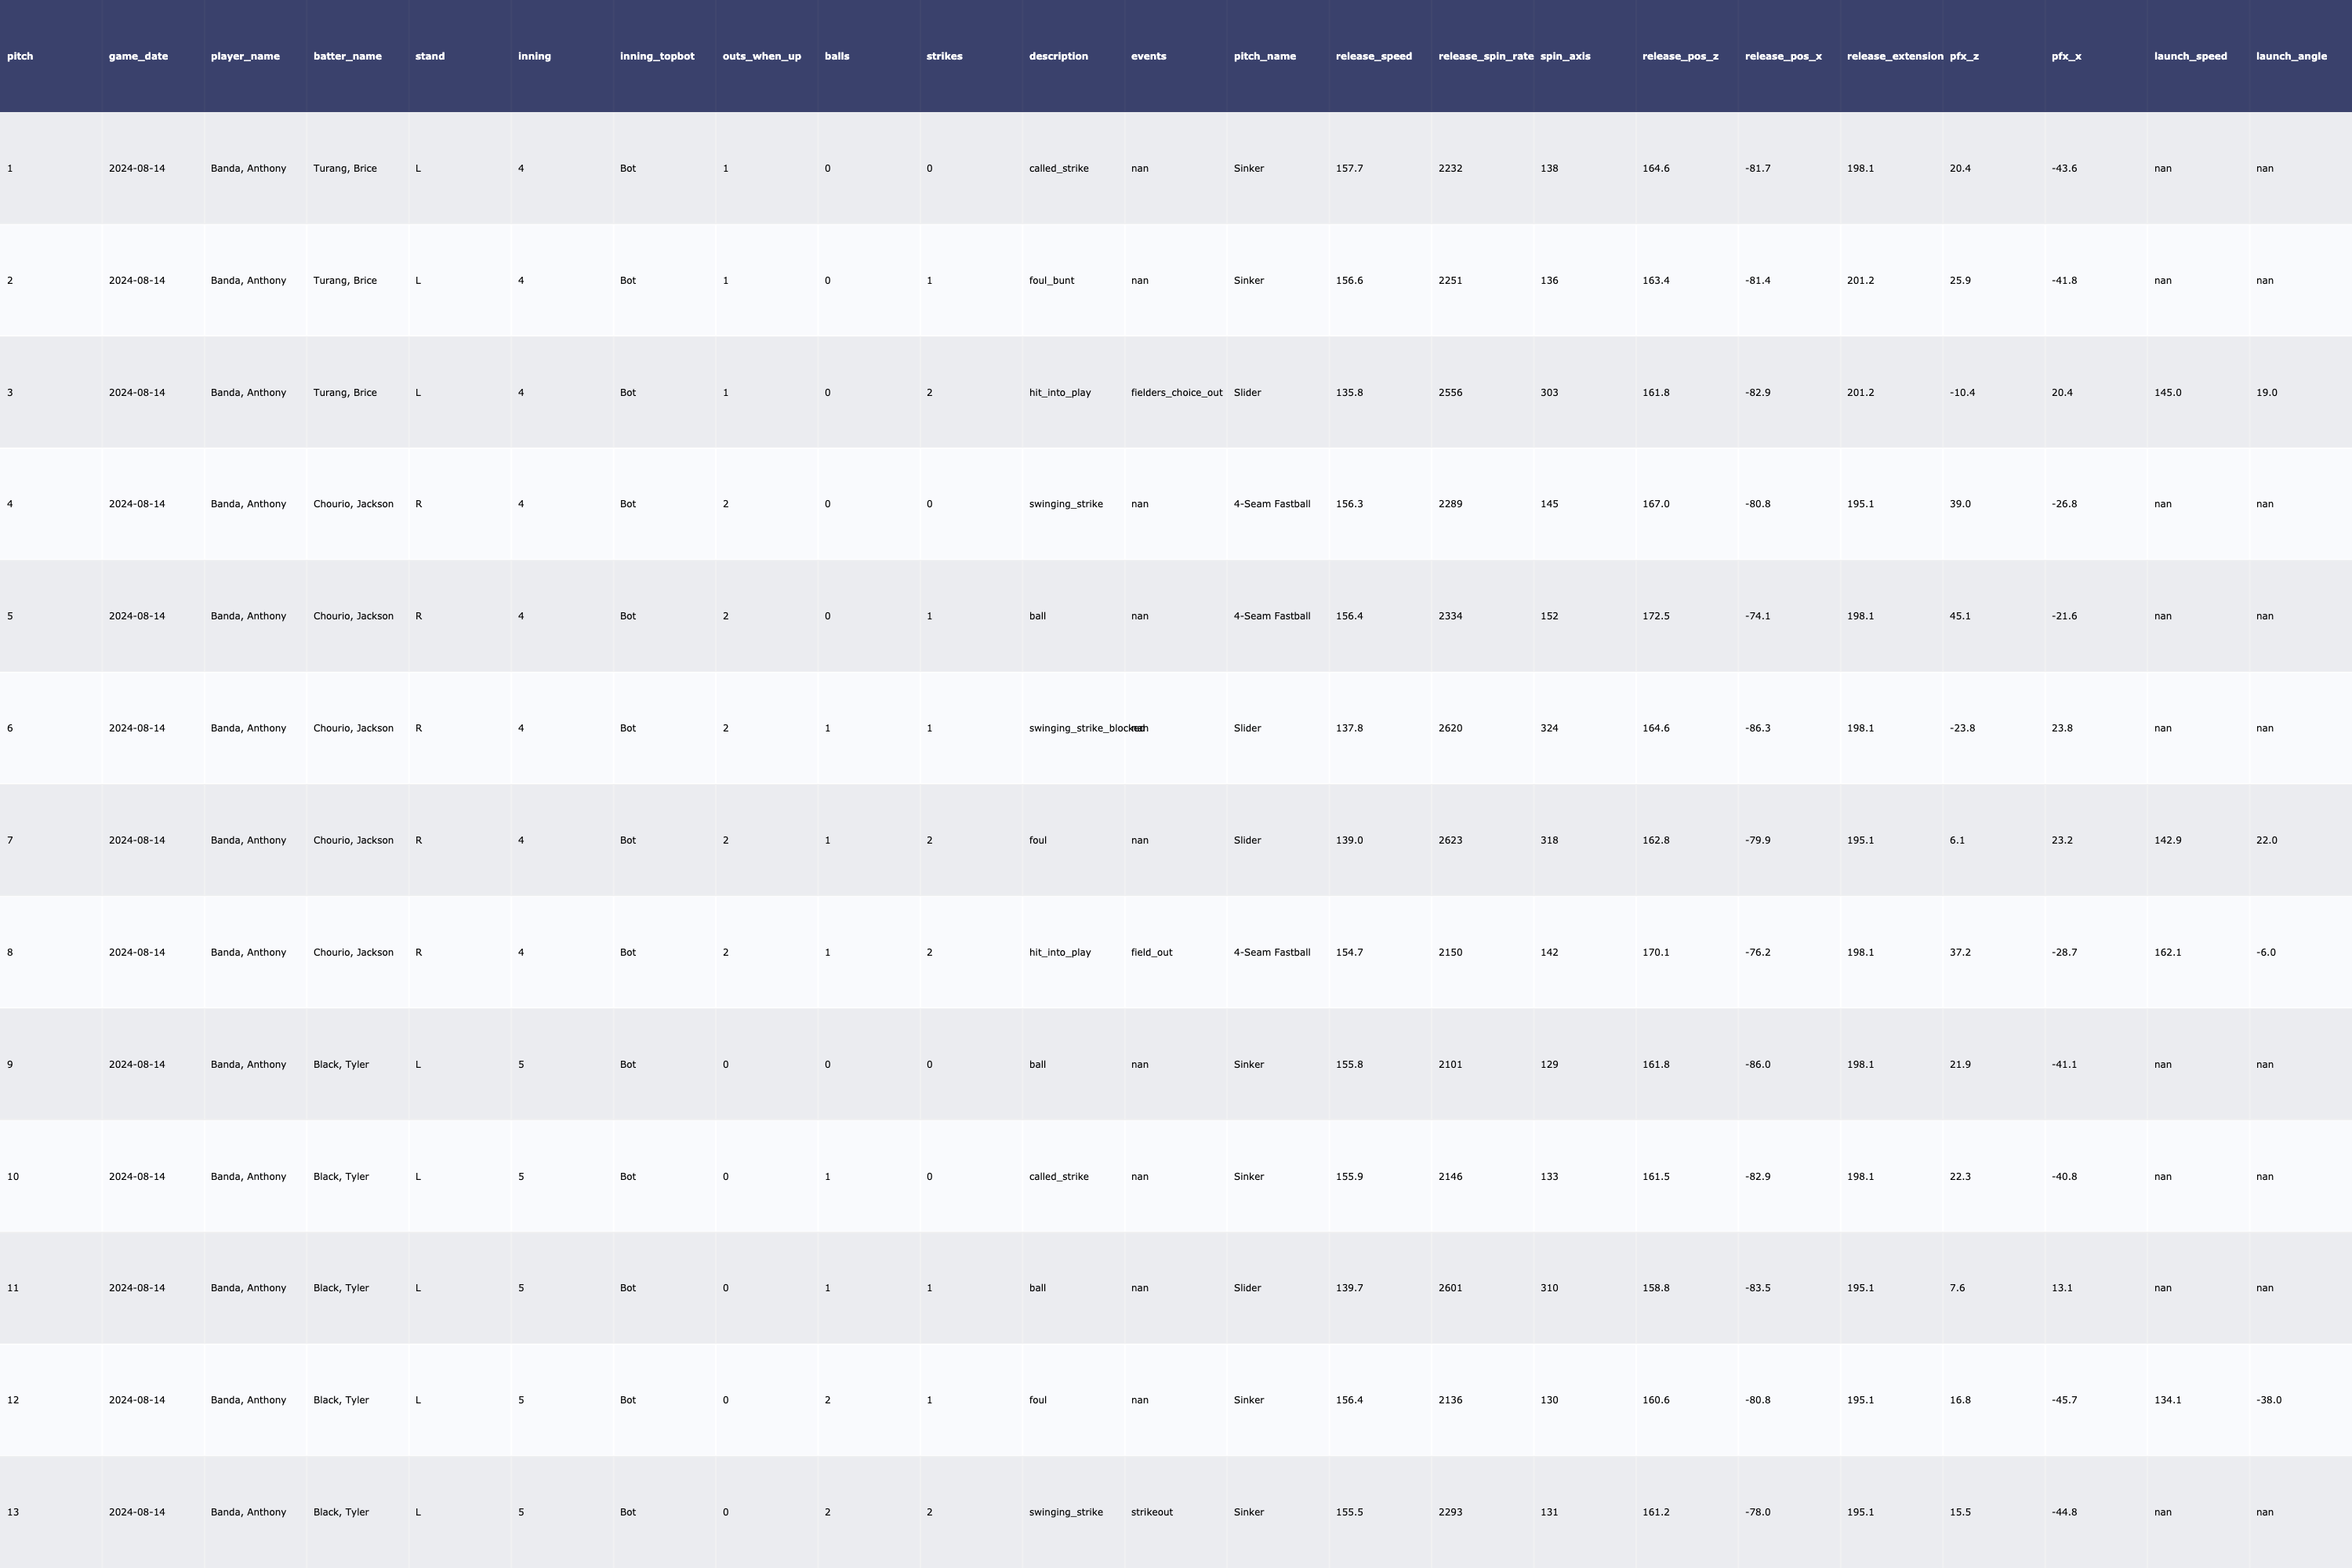Click the launch_angle column header

(2291, 56)
